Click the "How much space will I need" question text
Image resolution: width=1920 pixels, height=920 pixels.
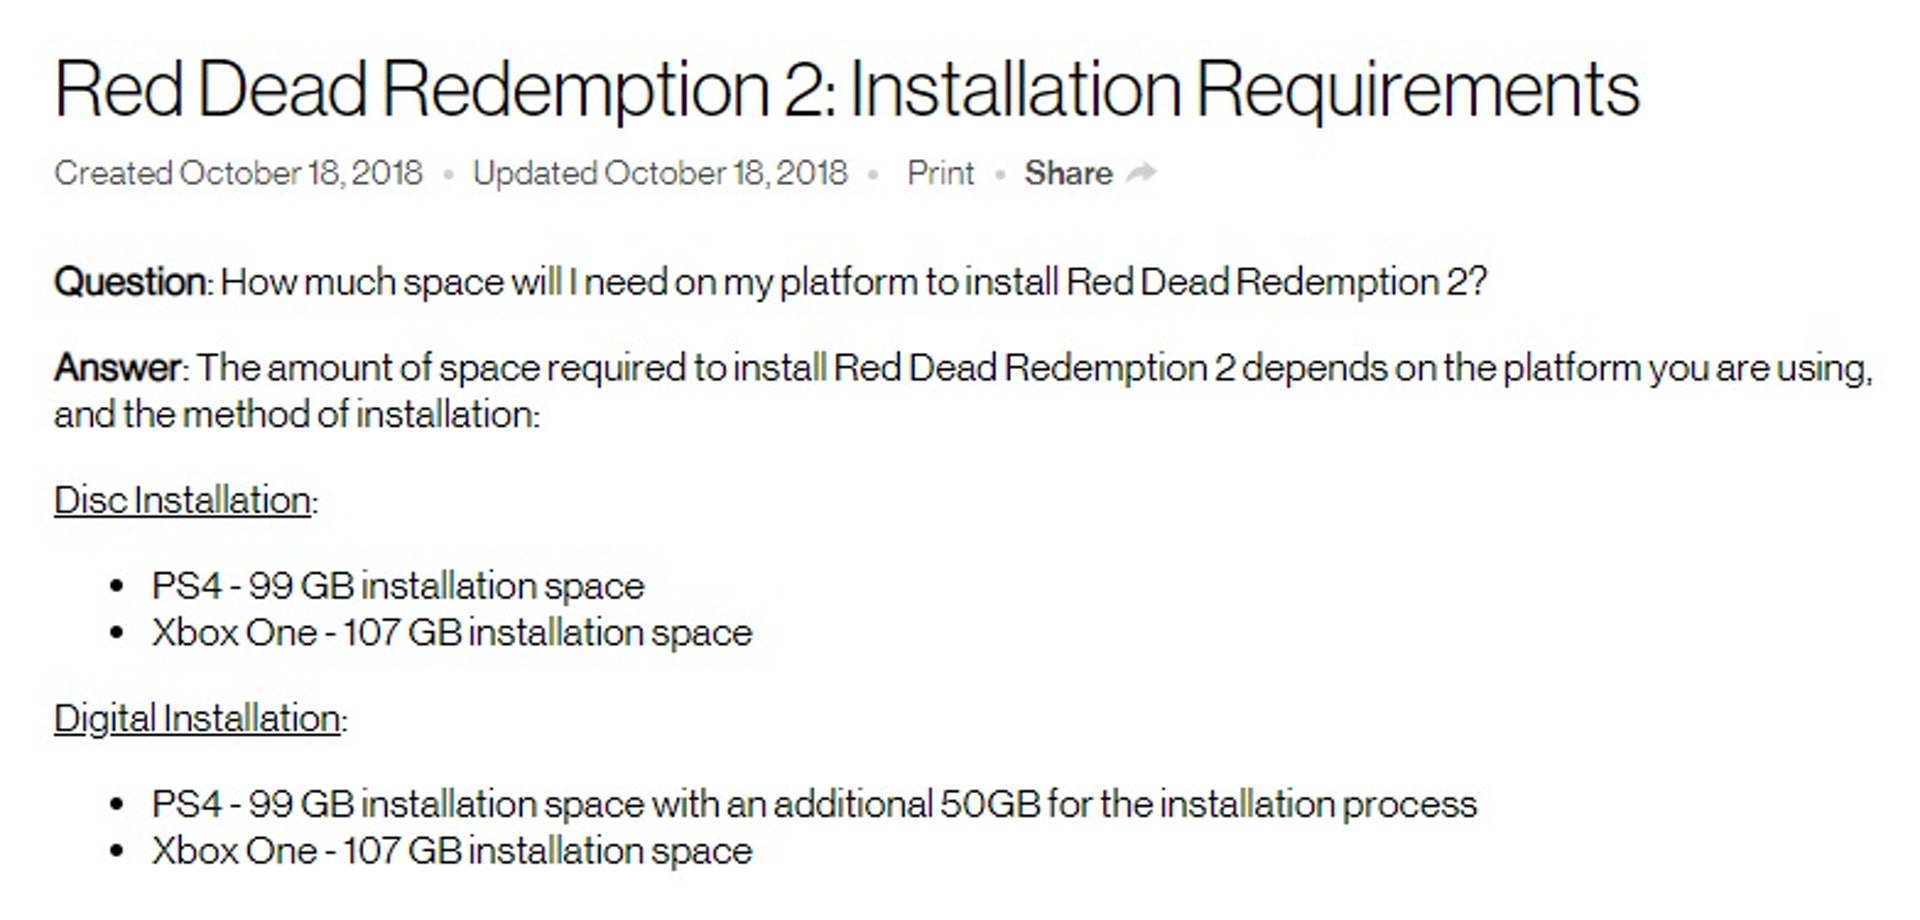(x=853, y=282)
